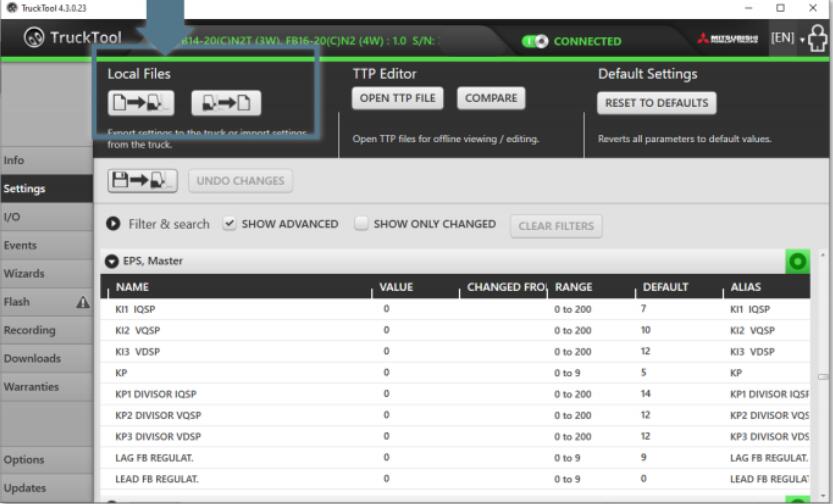Click the TruckTool logo icon
Image resolution: width=833 pixels, height=504 pixels.
click(35, 39)
